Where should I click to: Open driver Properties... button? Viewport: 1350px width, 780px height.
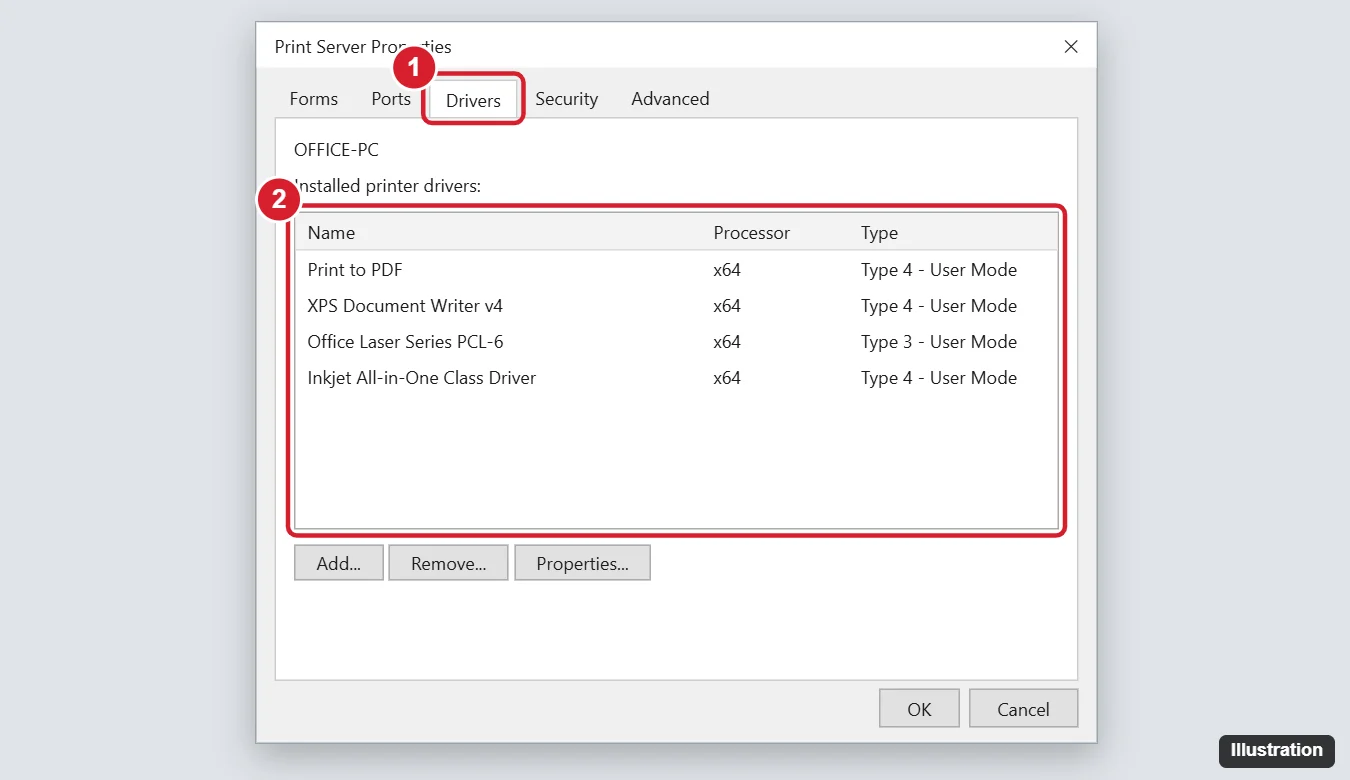pyautogui.click(x=582, y=563)
